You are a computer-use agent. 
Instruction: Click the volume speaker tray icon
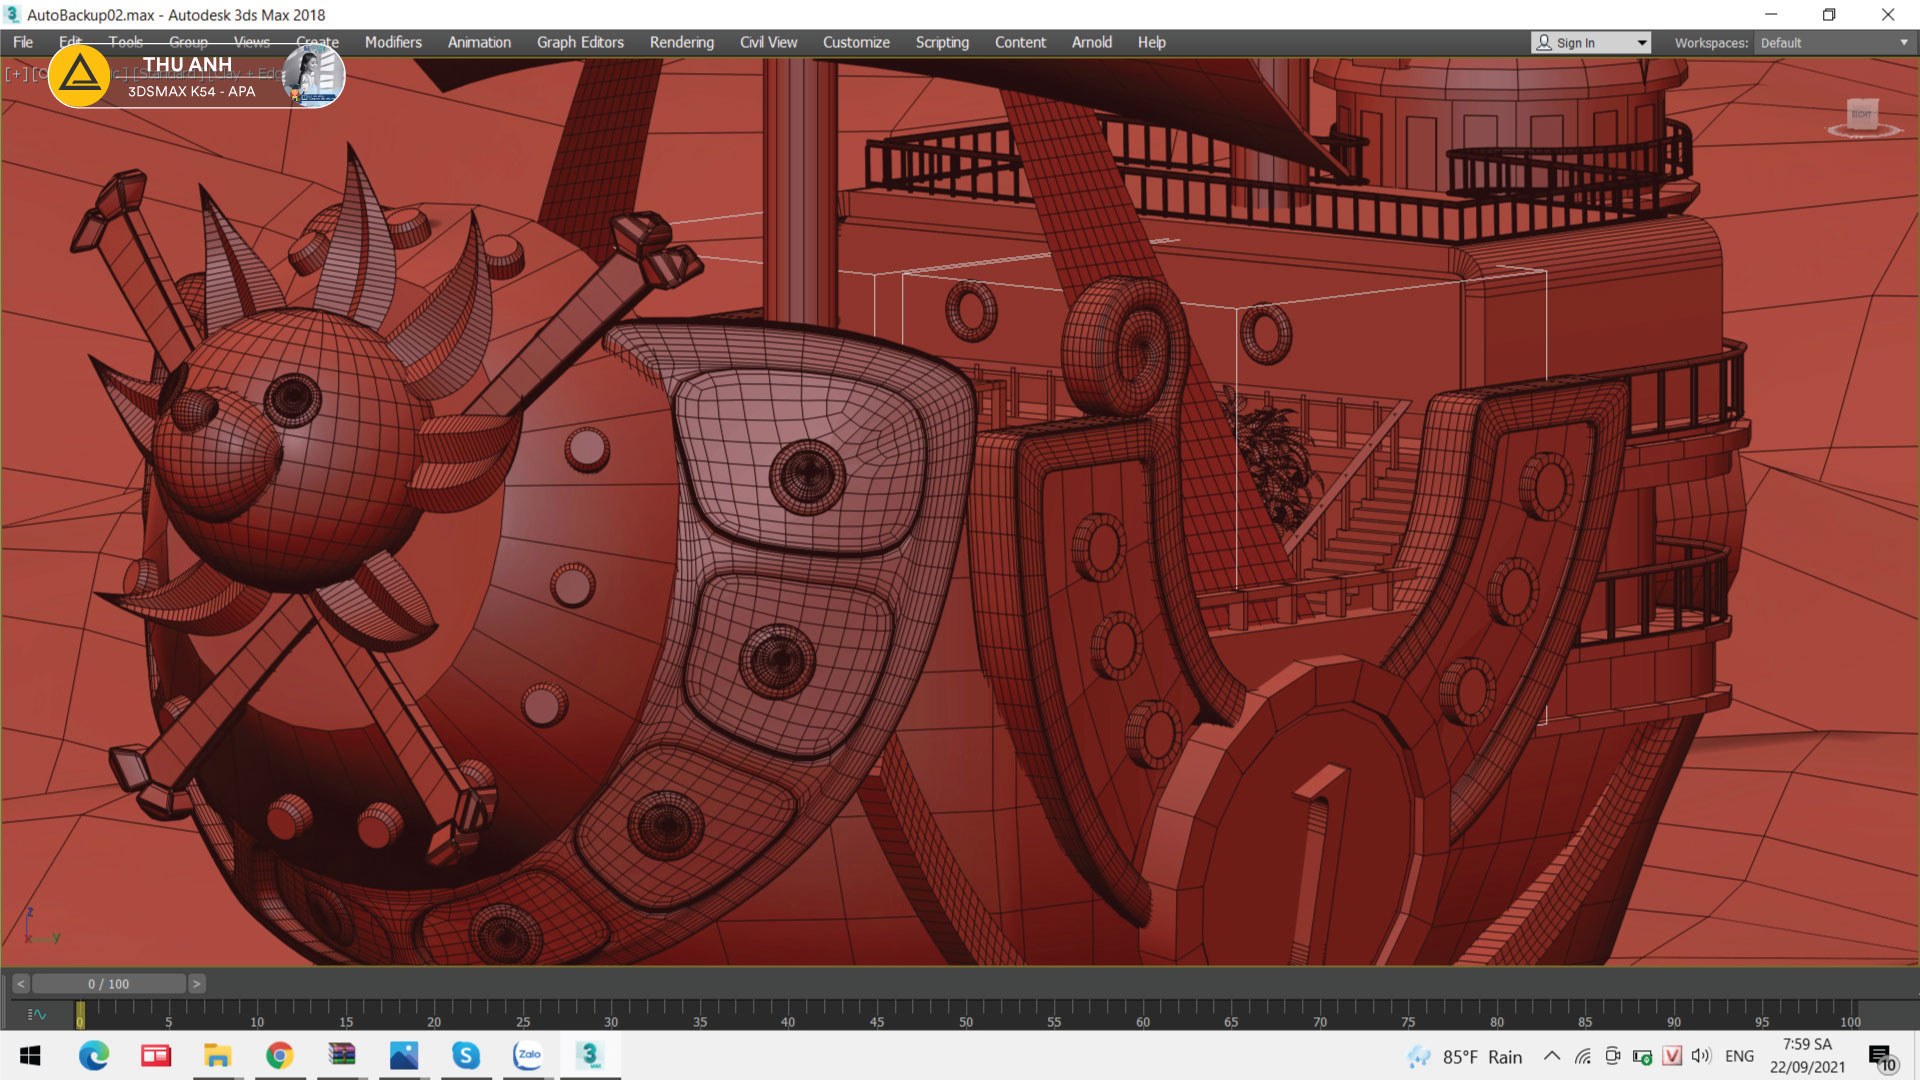pyautogui.click(x=1701, y=1056)
